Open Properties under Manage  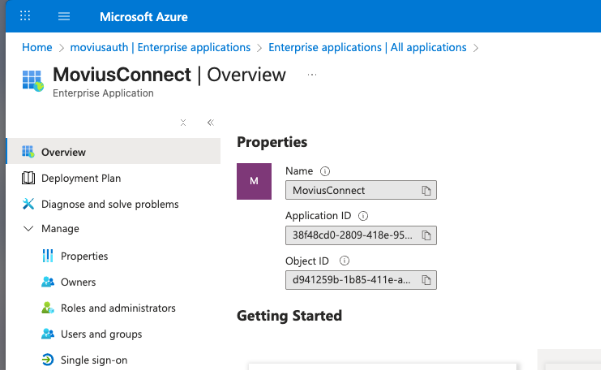tap(84, 256)
